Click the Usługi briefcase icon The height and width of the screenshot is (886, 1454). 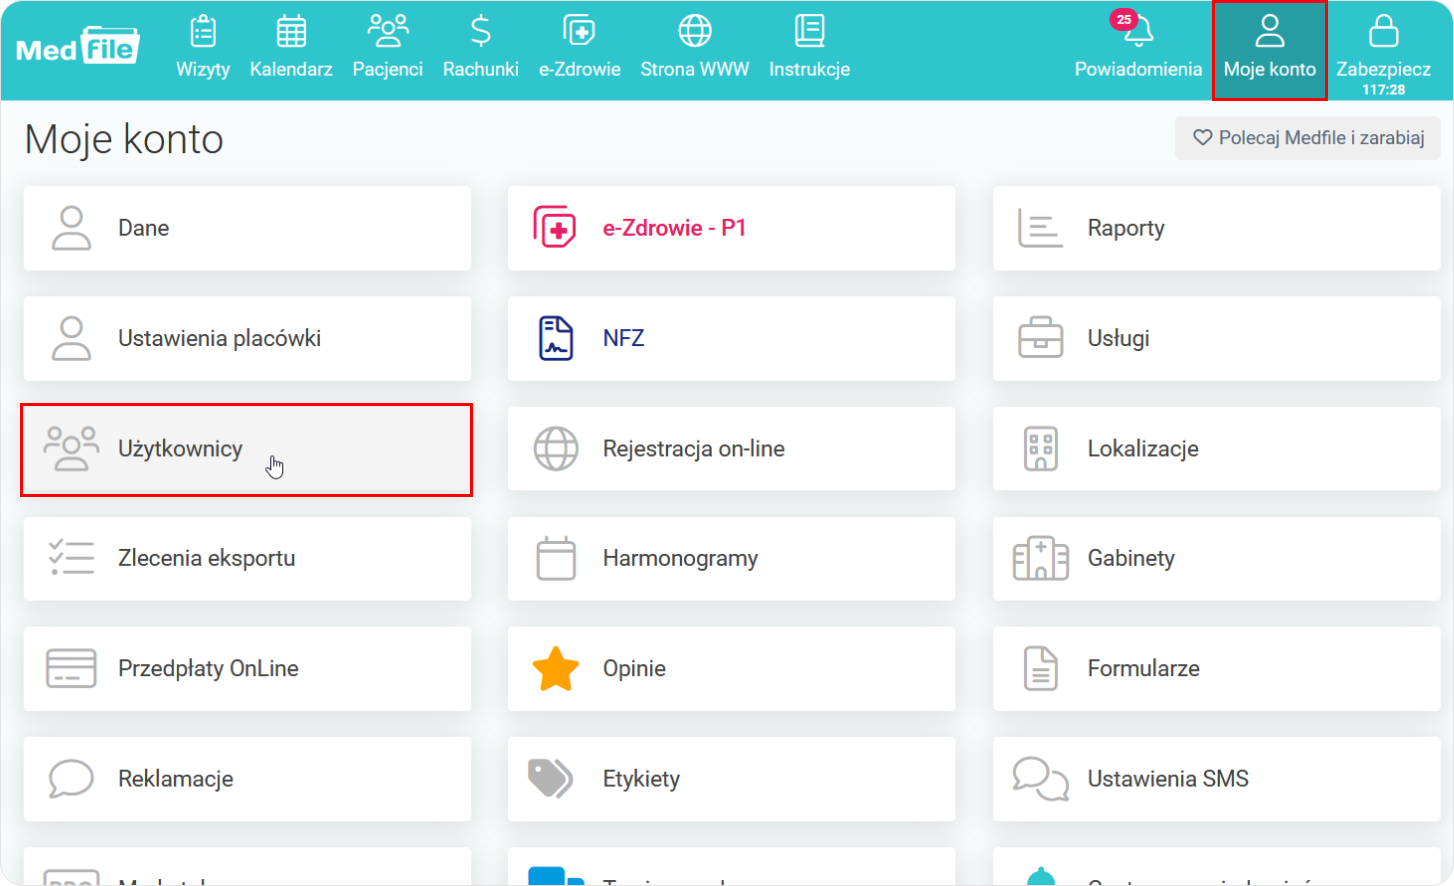tap(1041, 338)
